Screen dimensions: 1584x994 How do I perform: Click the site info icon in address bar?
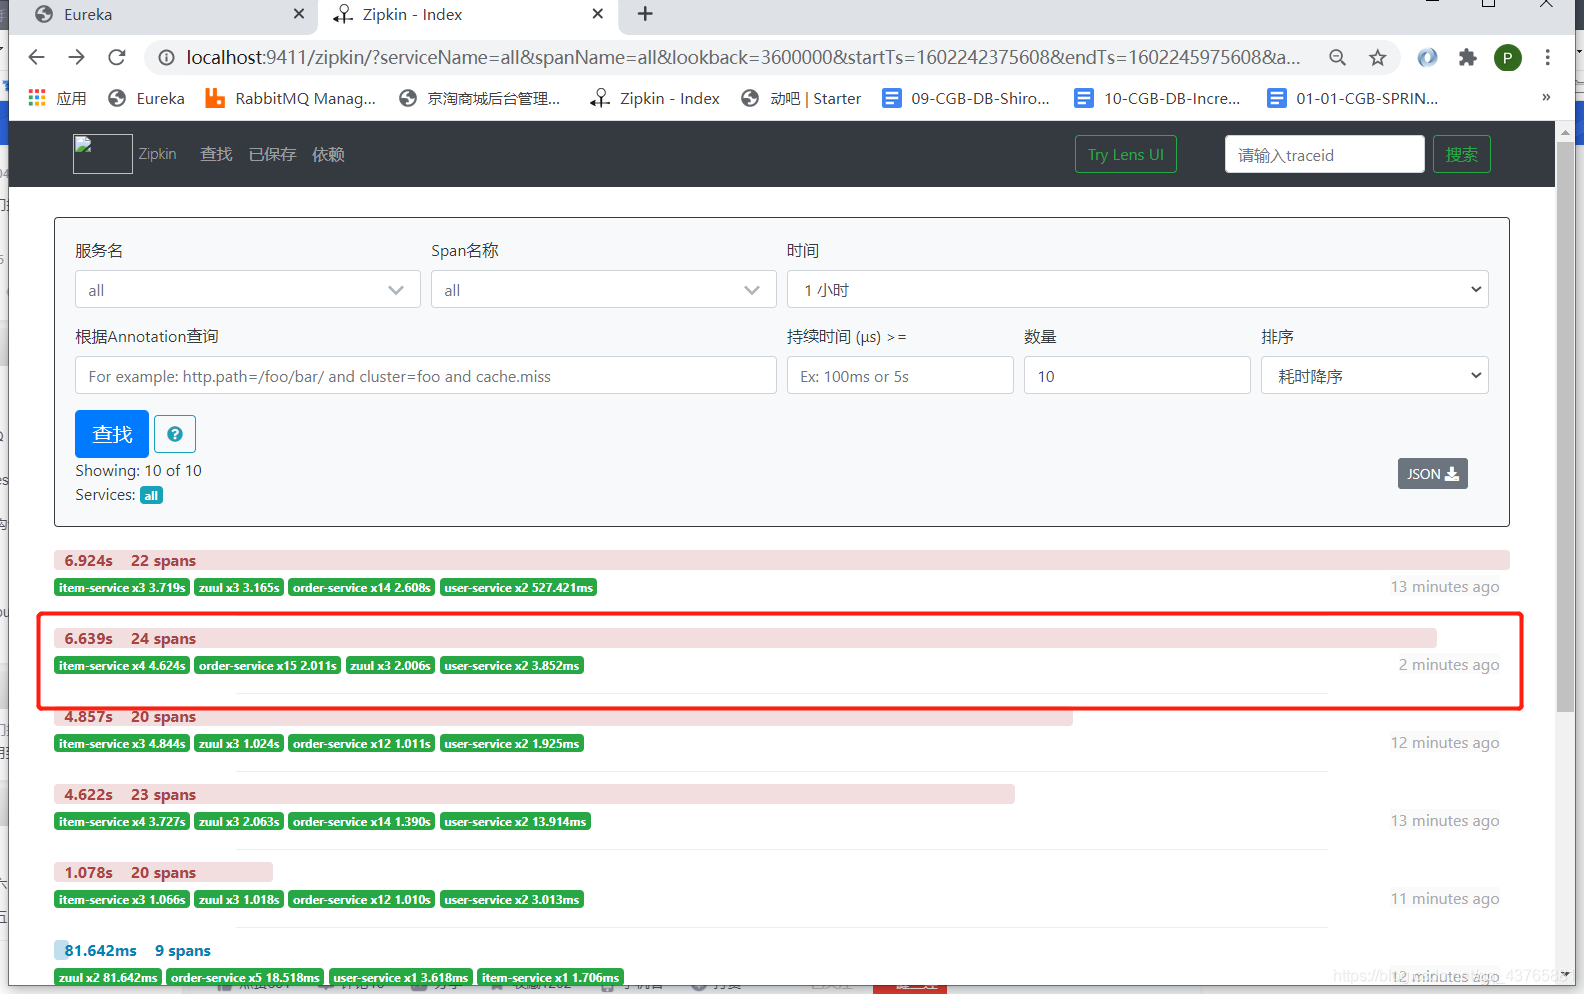[167, 57]
